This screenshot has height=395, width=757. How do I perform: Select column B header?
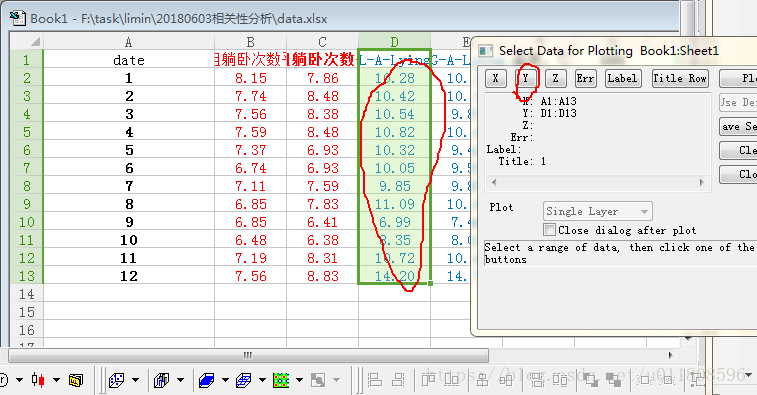(251, 42)
